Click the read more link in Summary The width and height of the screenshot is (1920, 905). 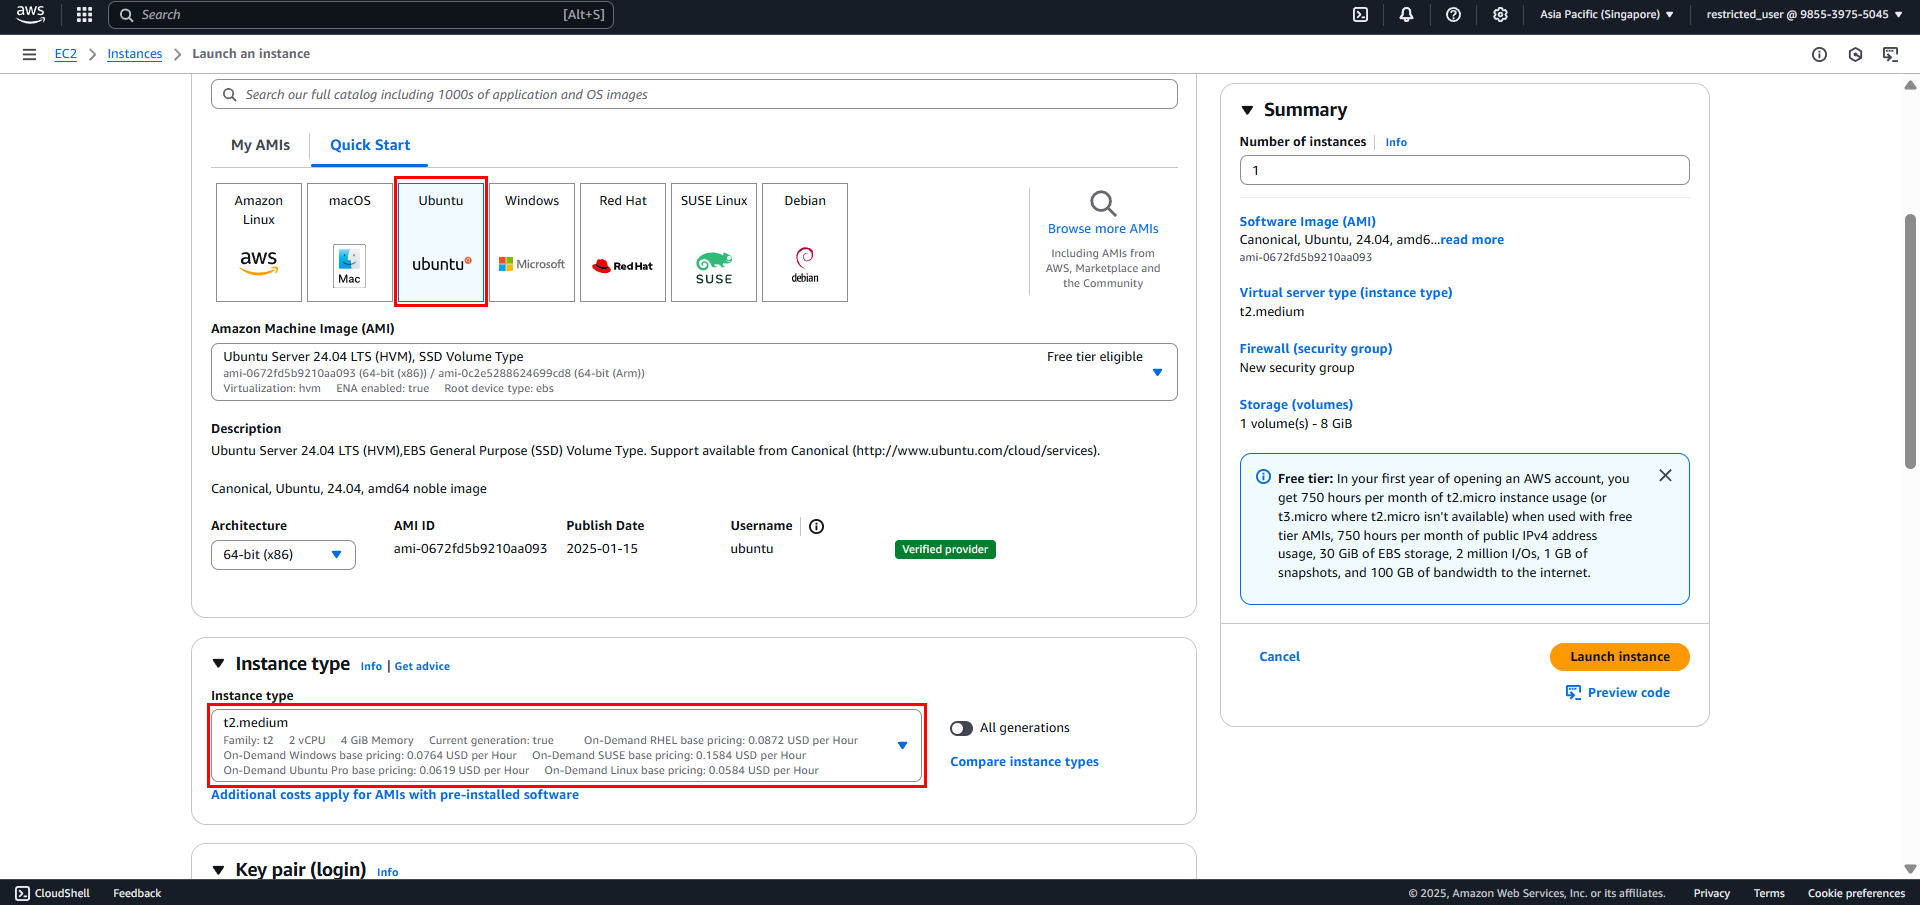tap(1472, 240)
